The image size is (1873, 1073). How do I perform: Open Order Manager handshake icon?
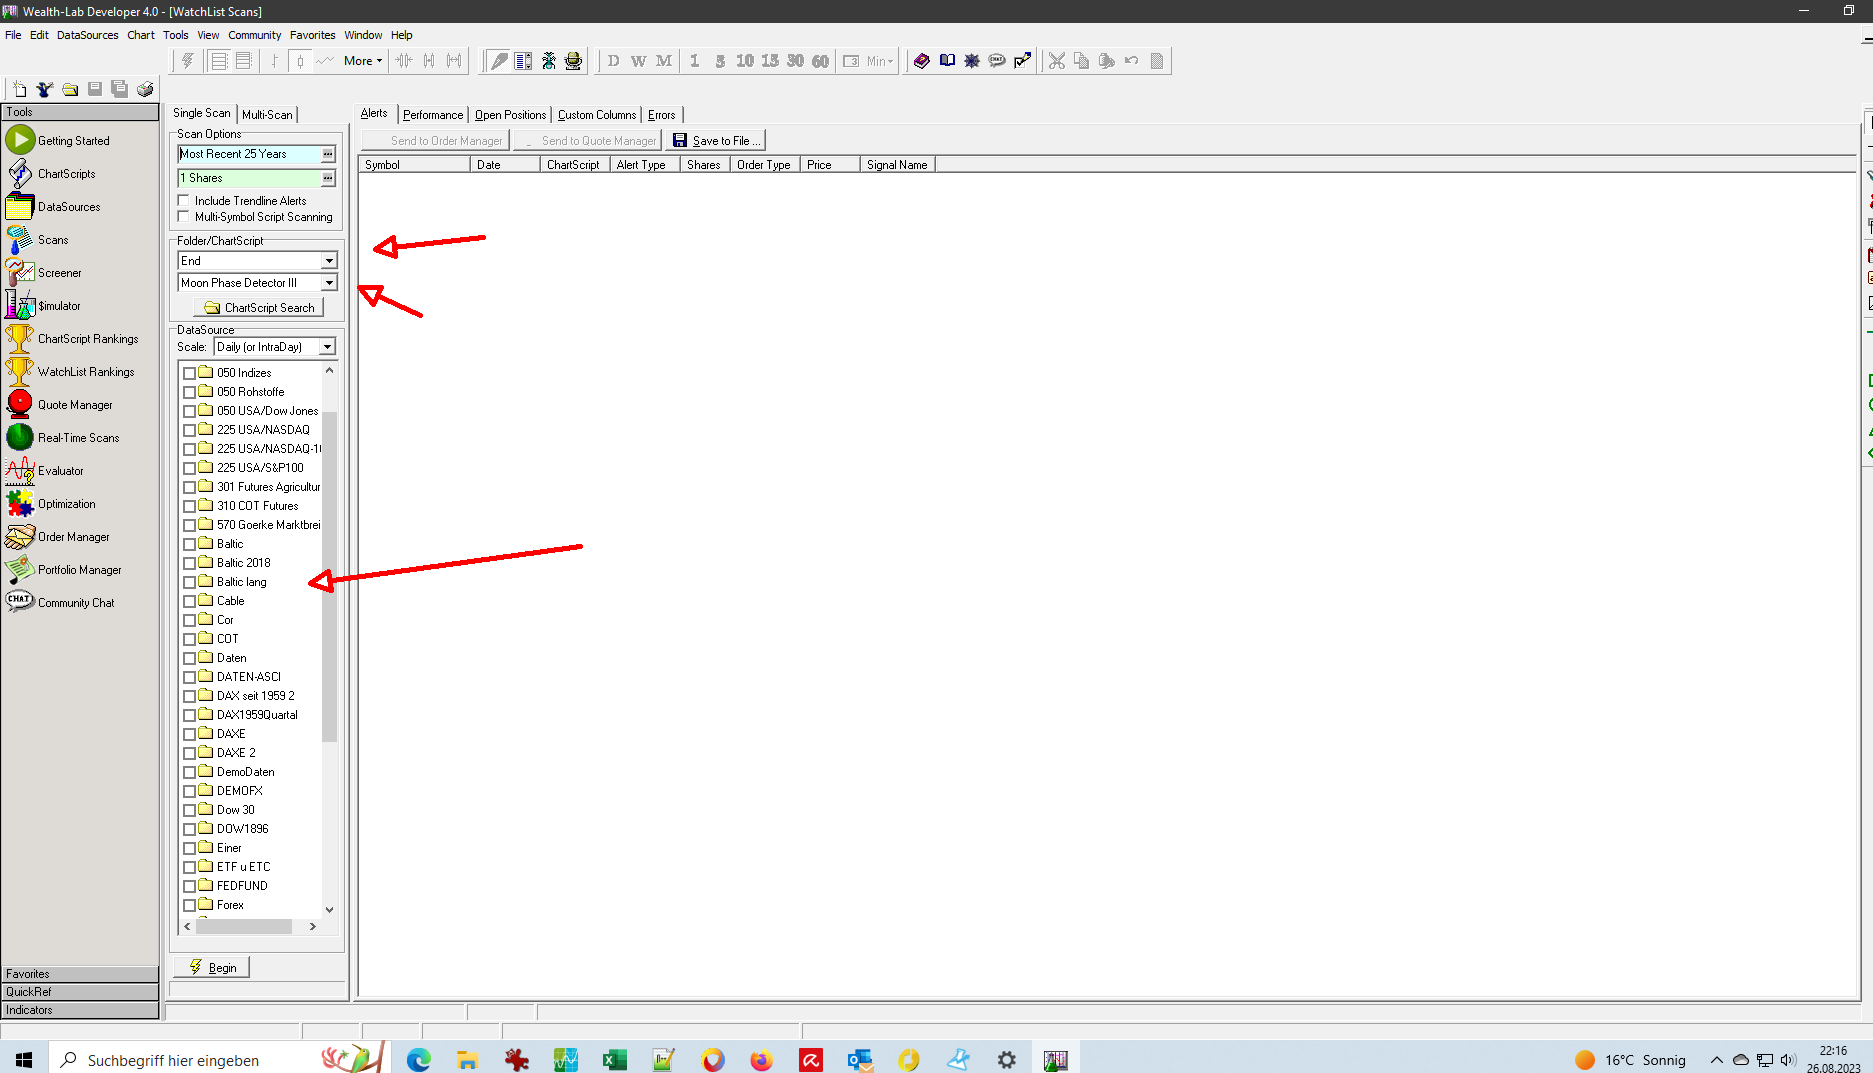20,536
